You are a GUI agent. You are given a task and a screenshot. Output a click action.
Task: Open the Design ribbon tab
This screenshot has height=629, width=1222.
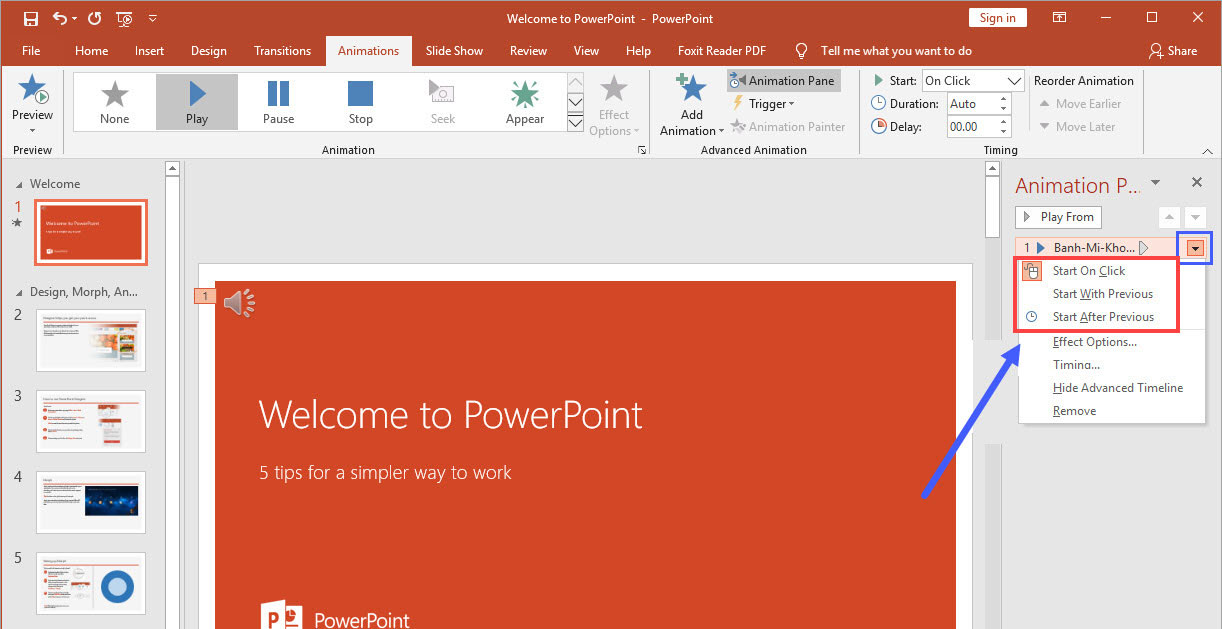[x=208, y=51]
